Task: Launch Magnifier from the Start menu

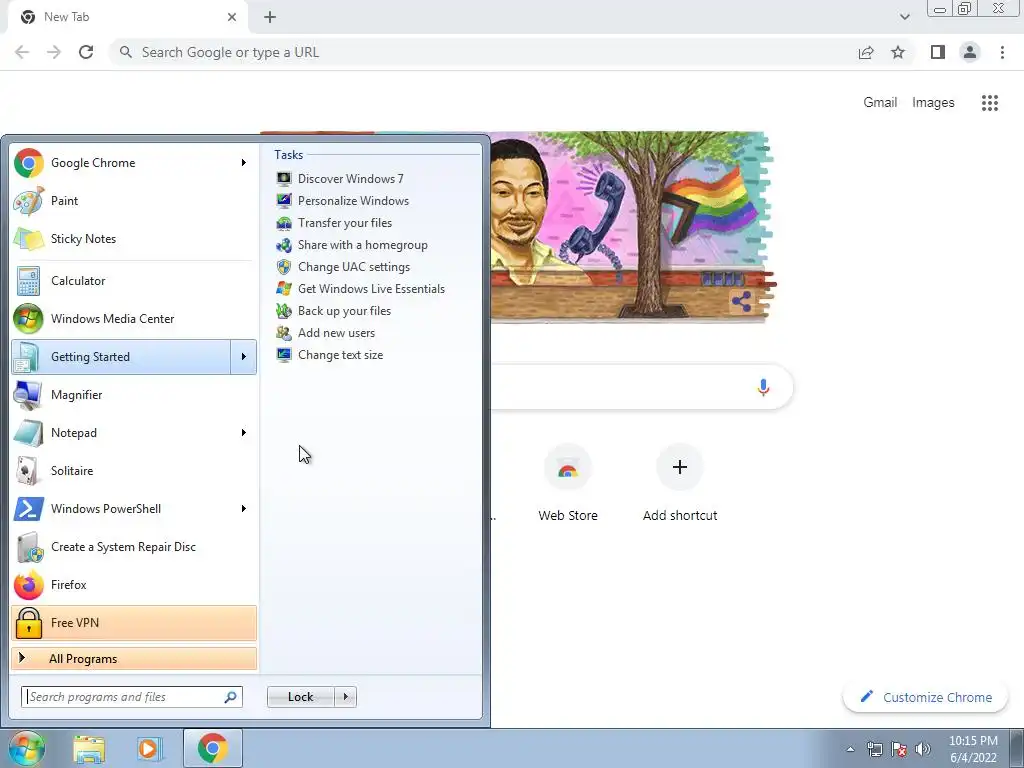Action: [x=134, y=394]
